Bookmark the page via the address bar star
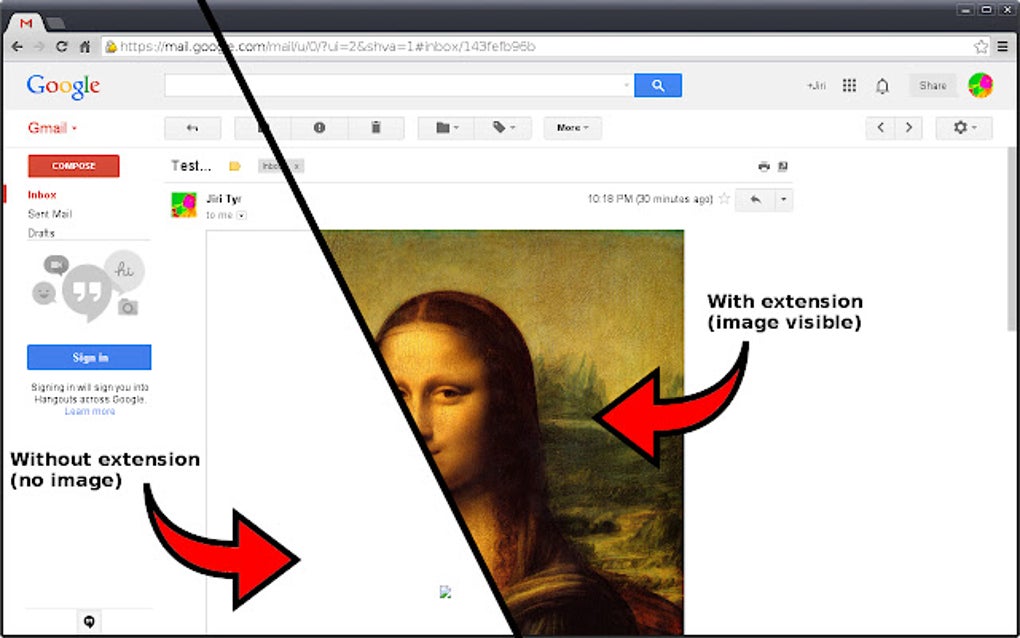1020x638 pixels. click(983, 46)
